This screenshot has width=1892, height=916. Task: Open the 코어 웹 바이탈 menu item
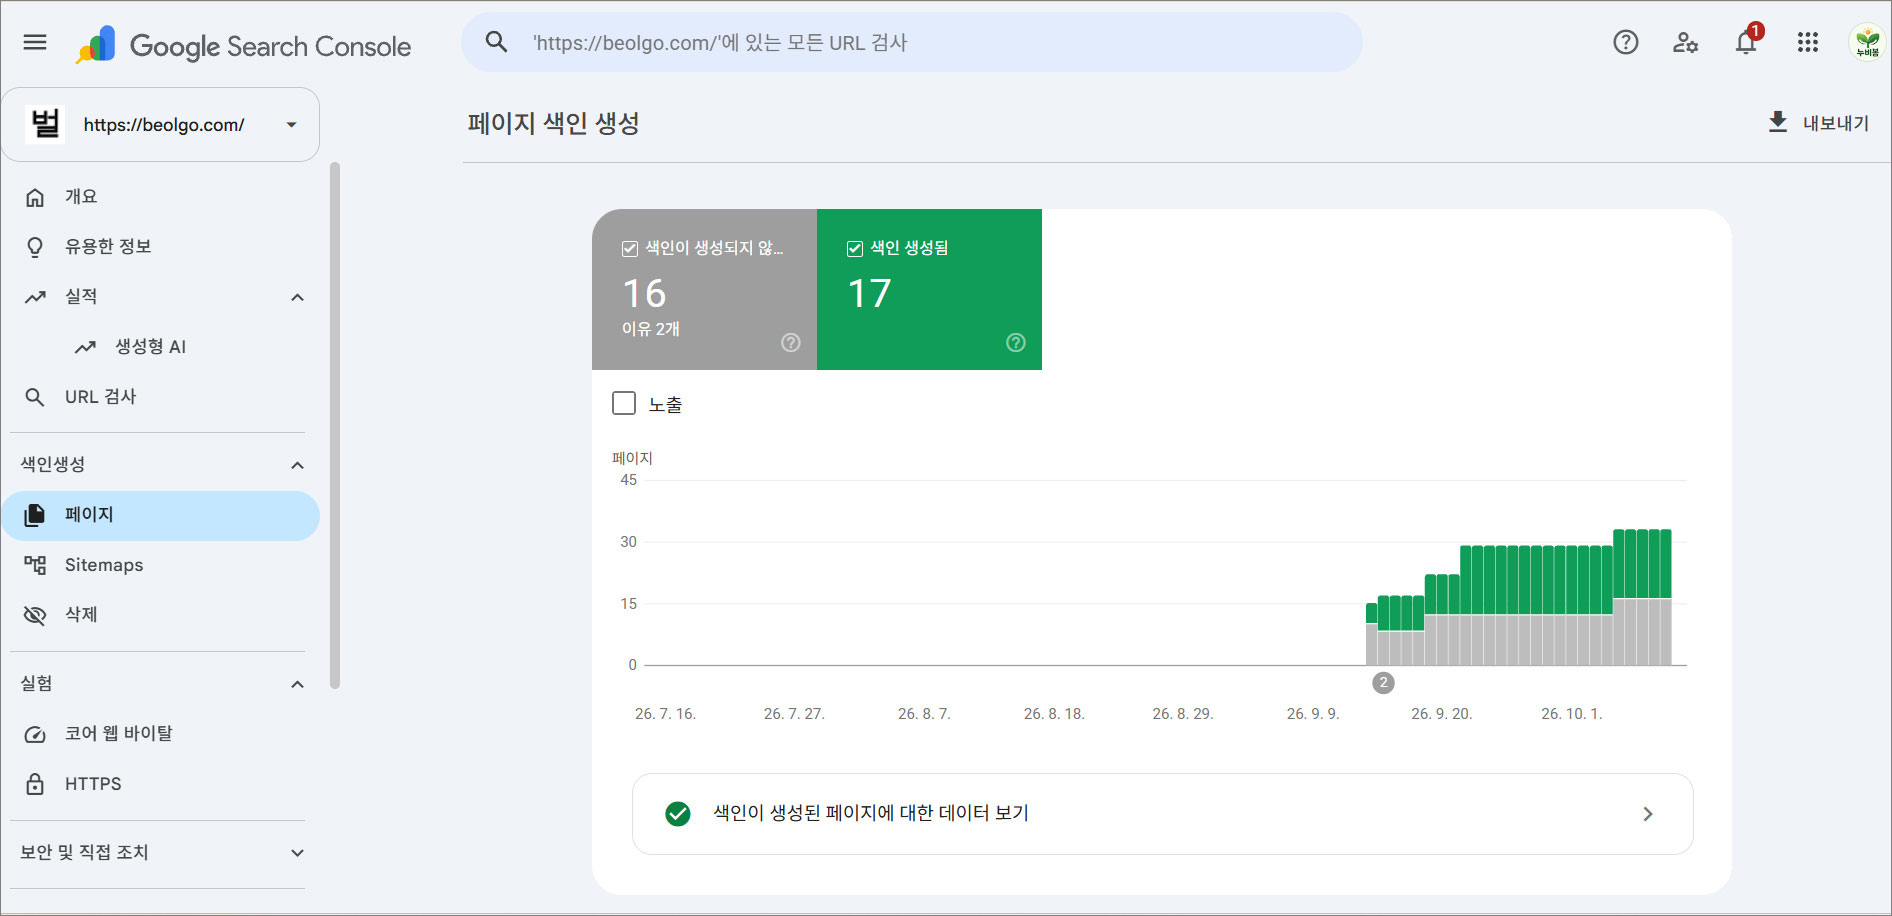pos(160,734)
